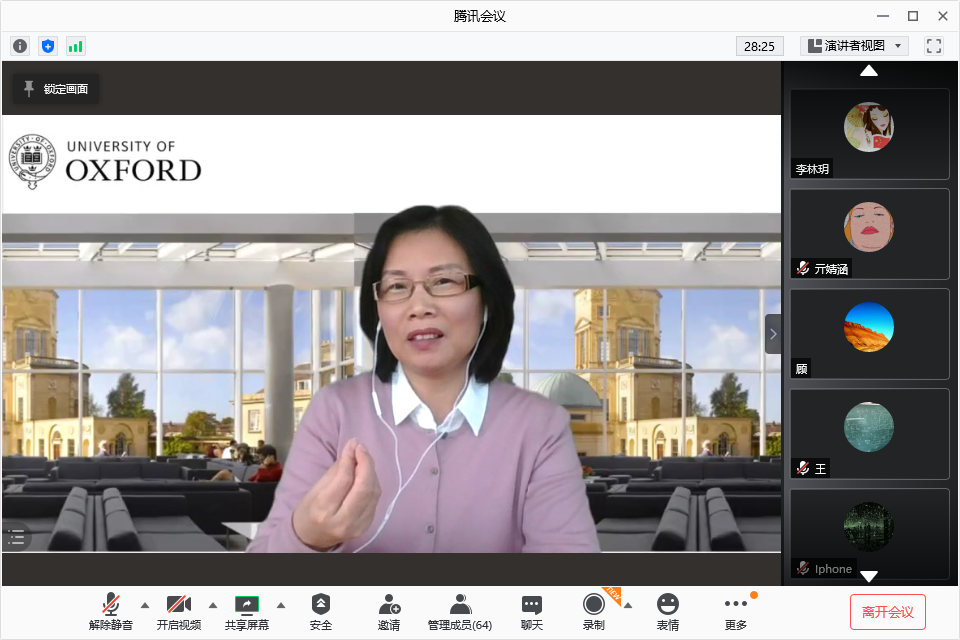Open the 演讲者视图 view dropdown

(854, 46)
